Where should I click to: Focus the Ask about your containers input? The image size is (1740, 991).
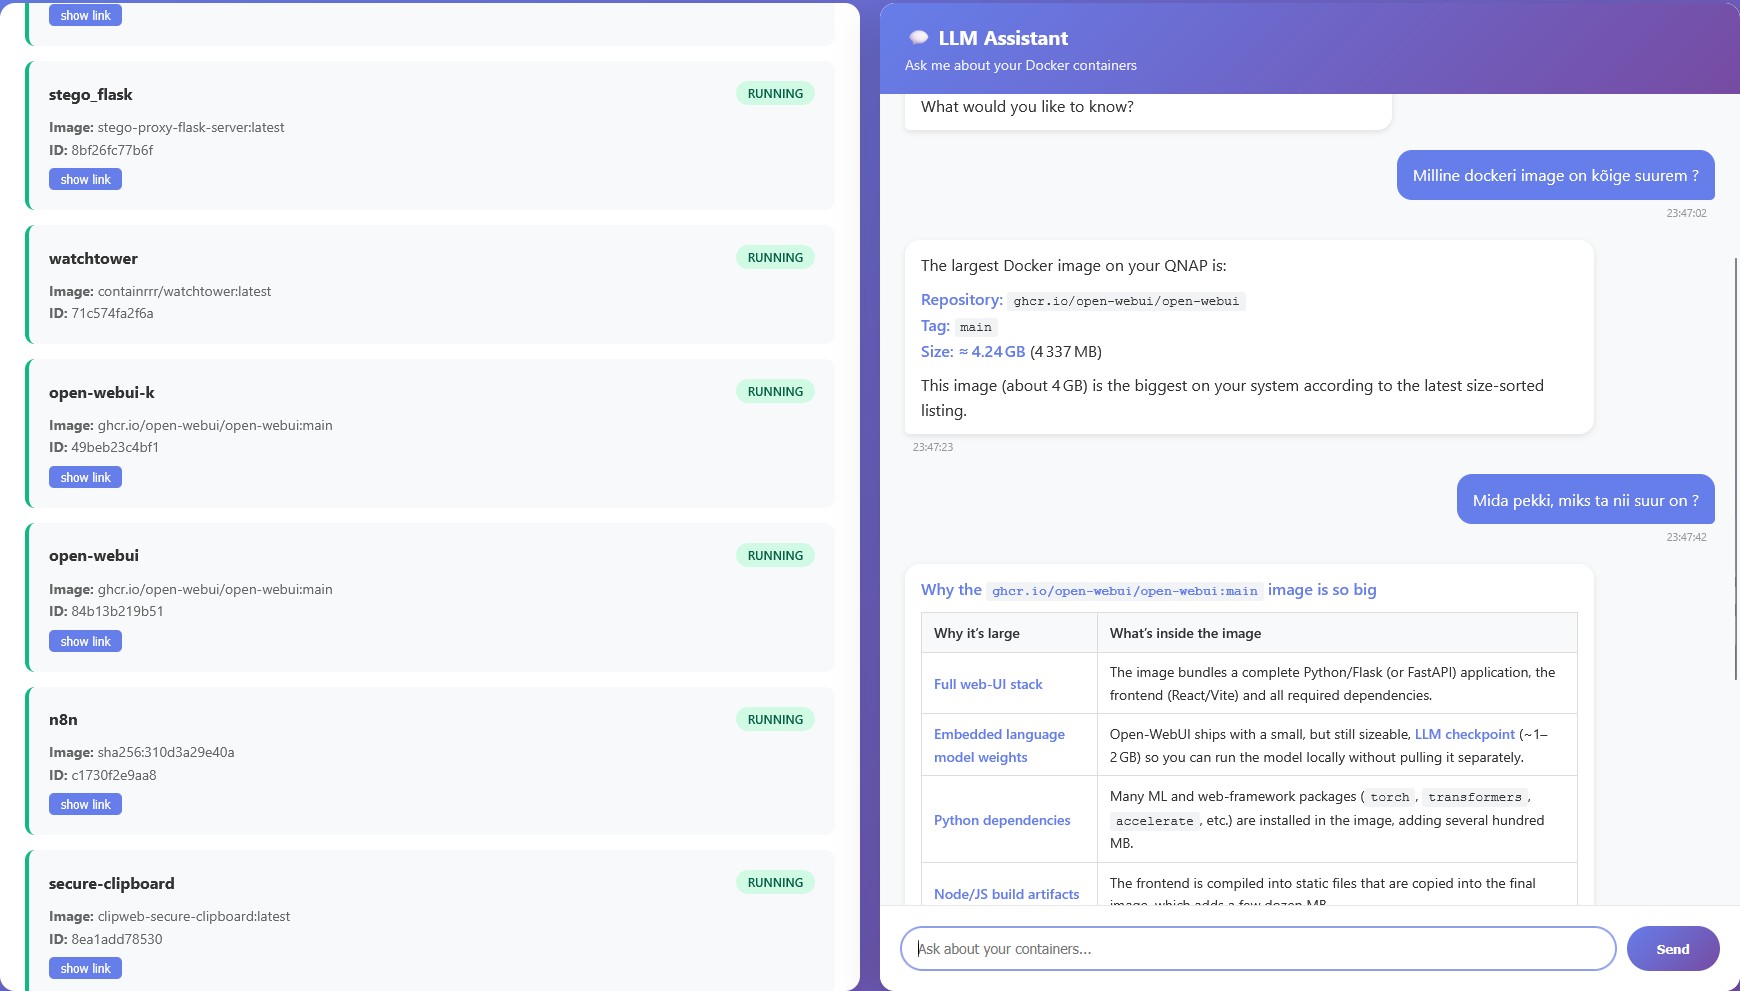1257,949
